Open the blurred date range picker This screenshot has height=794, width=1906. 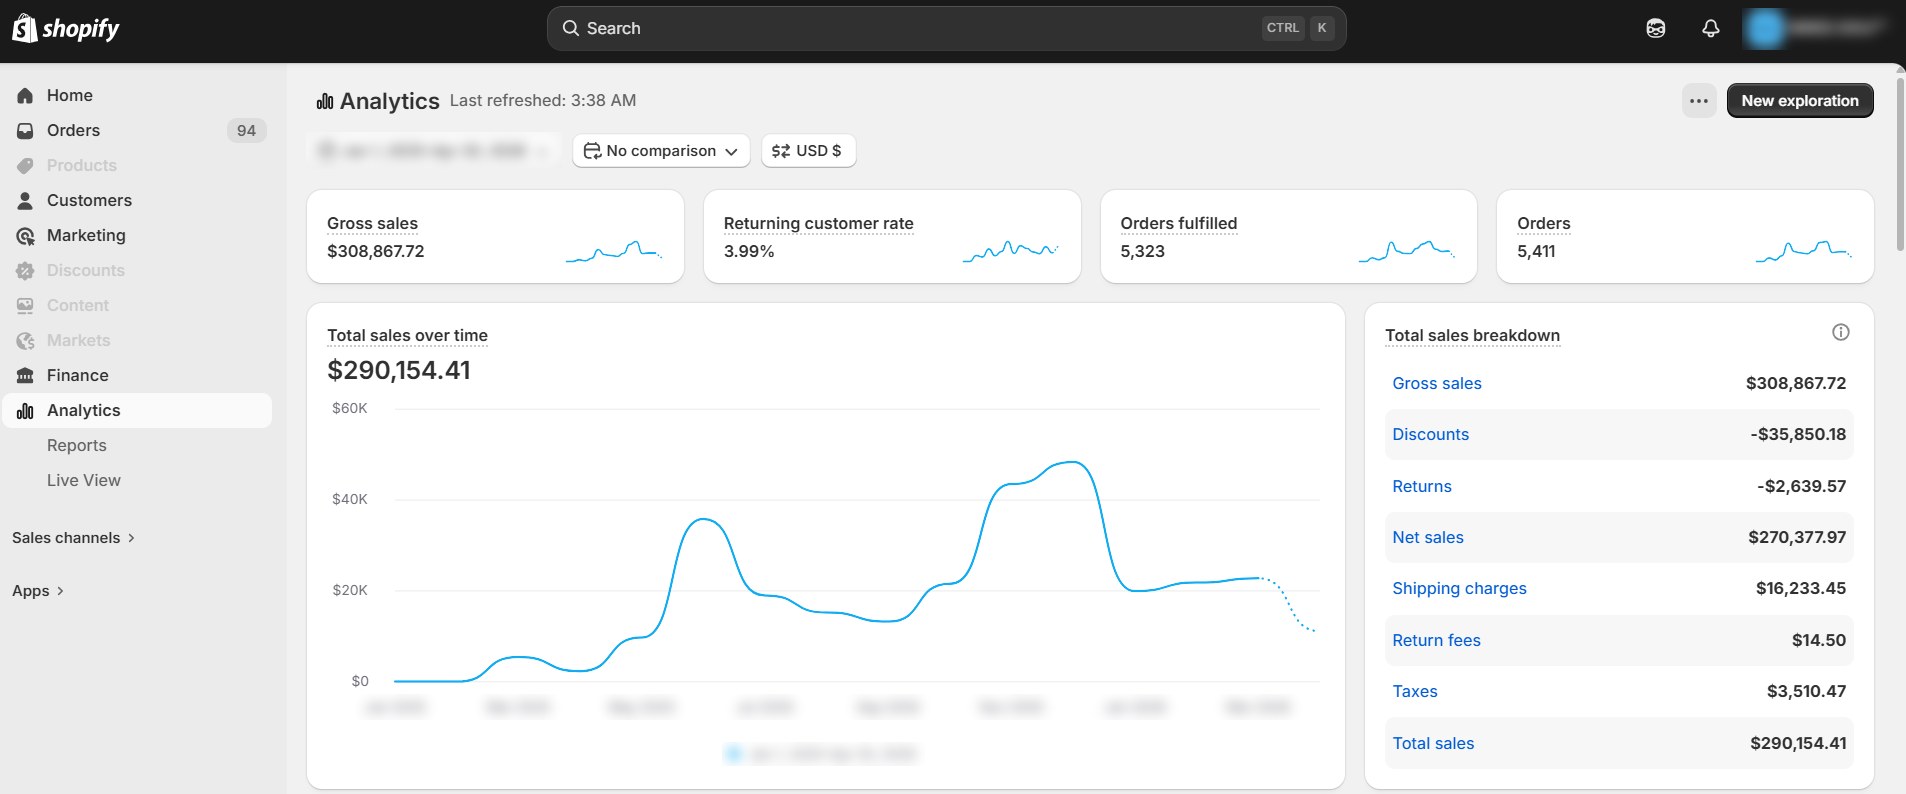[435, 151]
